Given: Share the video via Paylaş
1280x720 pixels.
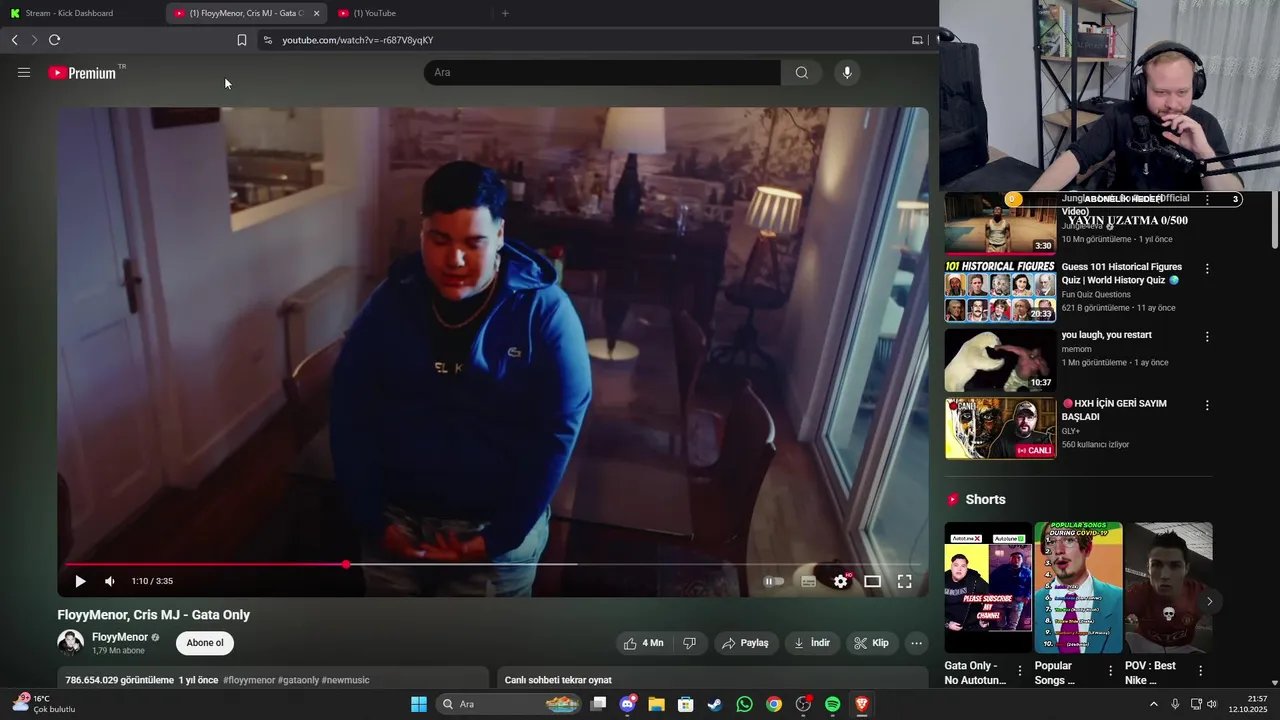Looking at the screenshot, I should (x=745, y=643).
